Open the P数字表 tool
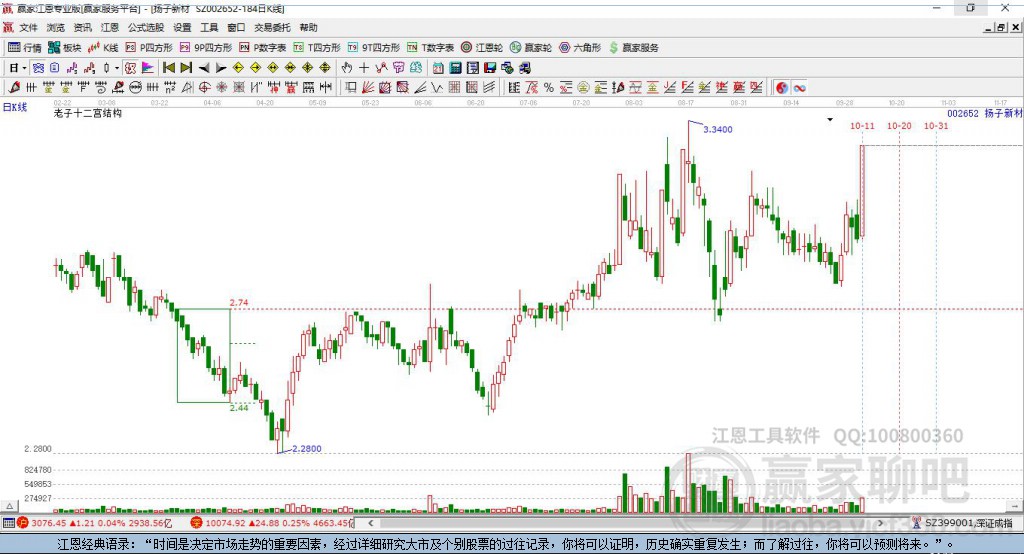The height and width of the screenshot is (554, 1024). (x=263, y=48)
